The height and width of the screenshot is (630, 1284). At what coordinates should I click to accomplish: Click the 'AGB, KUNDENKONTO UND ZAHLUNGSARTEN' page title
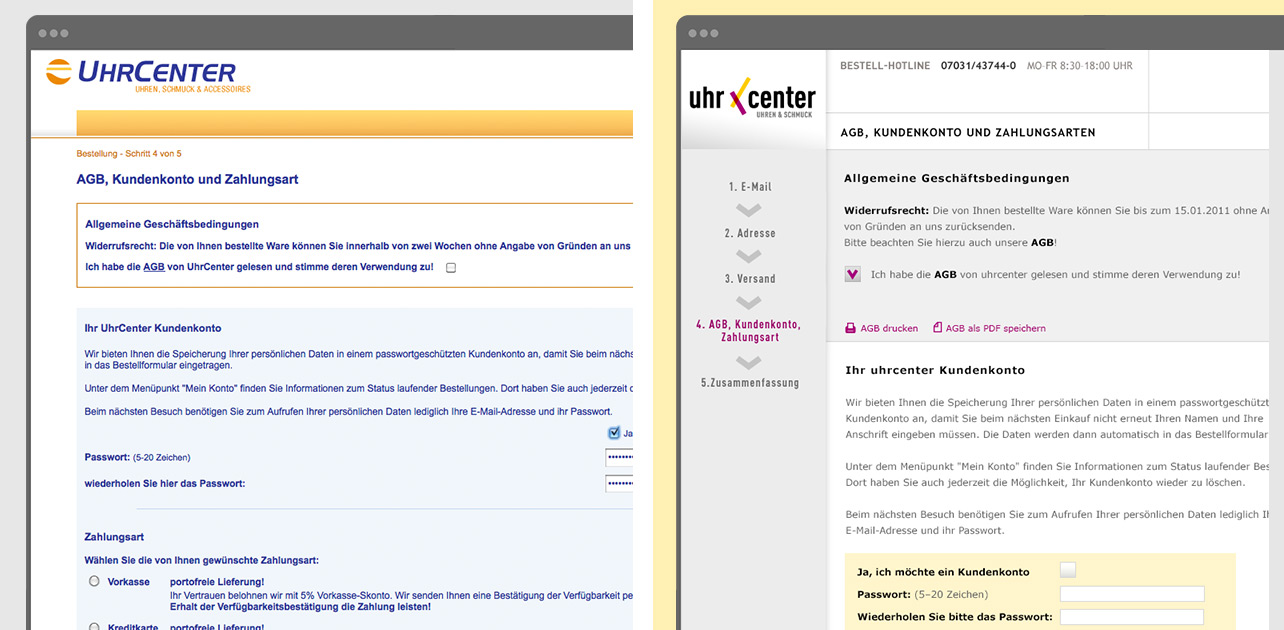pyautogui.click(x=967, y=133)
